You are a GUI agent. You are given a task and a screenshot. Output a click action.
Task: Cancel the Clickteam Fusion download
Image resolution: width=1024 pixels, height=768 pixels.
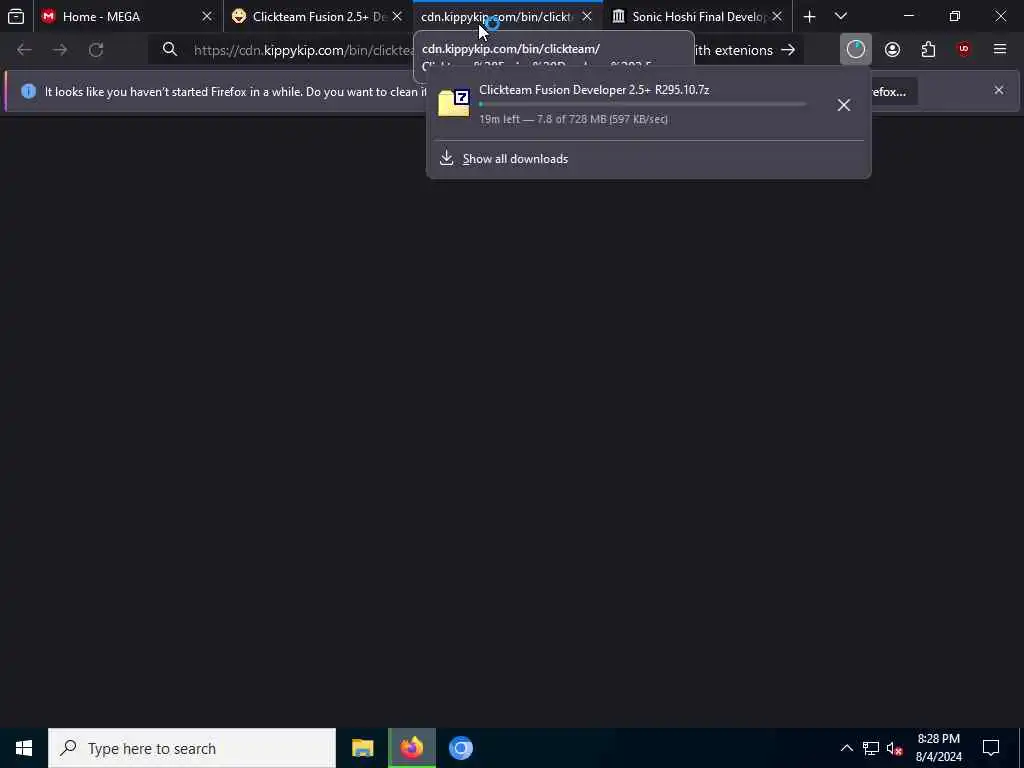coord(844,104)
